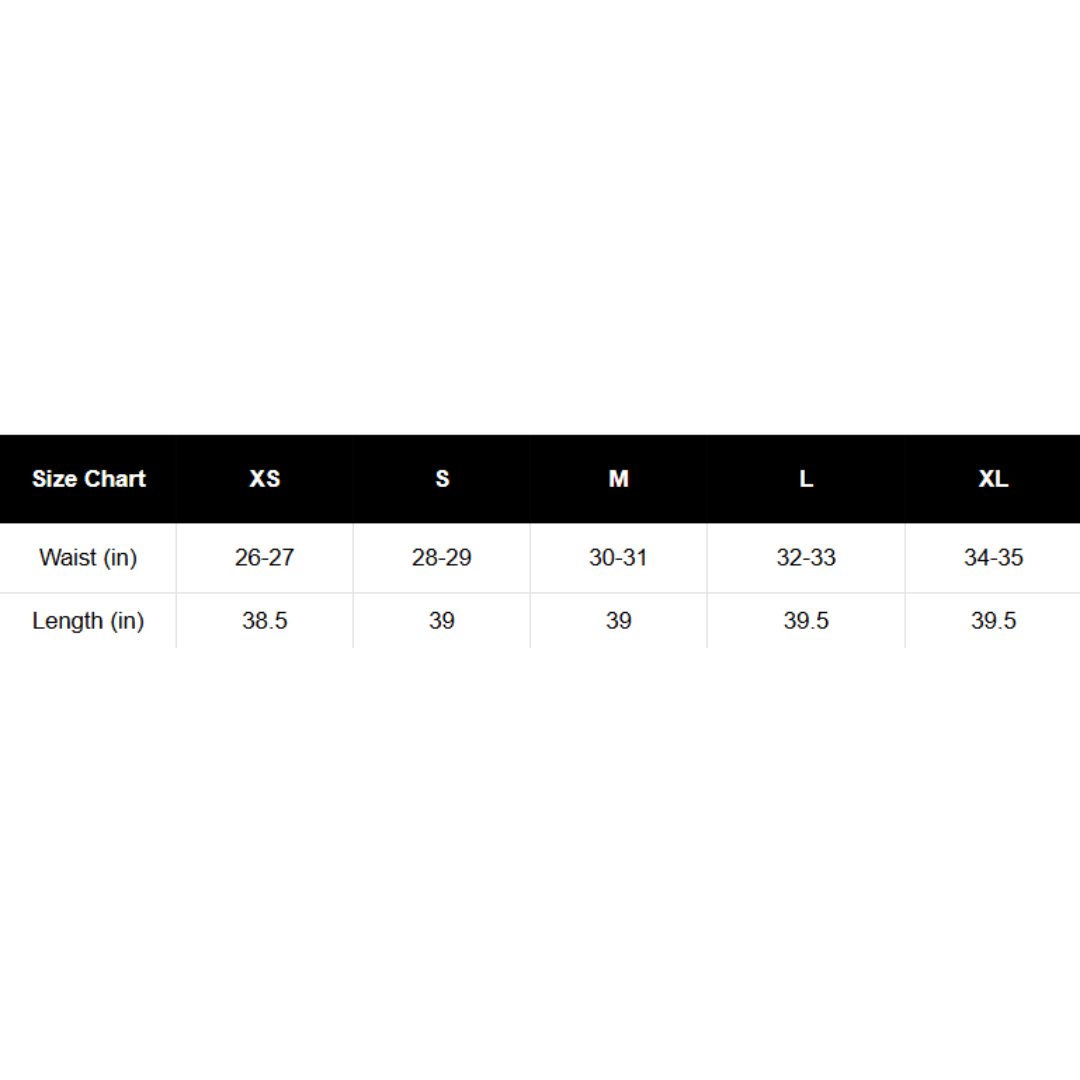Select the 38.5 length value

[265, 621]
